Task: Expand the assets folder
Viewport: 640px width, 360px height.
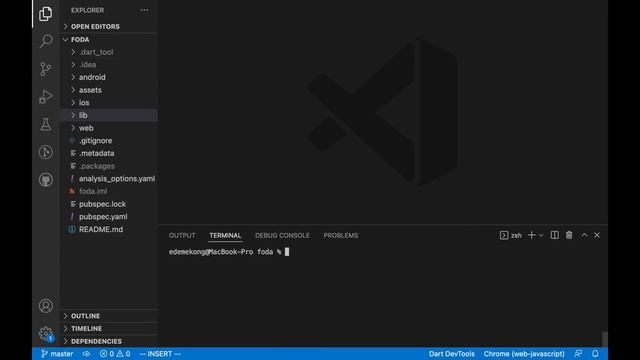Action: click(109, 90)
